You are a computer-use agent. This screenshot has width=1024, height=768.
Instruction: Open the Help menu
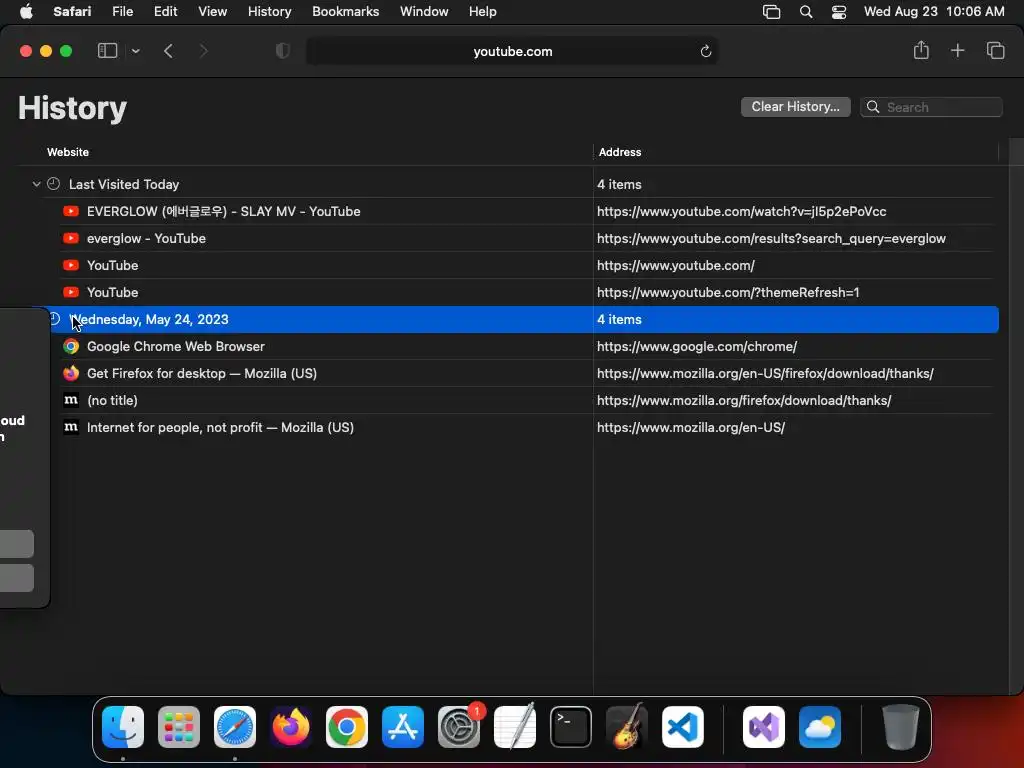[x=483, y=12]
